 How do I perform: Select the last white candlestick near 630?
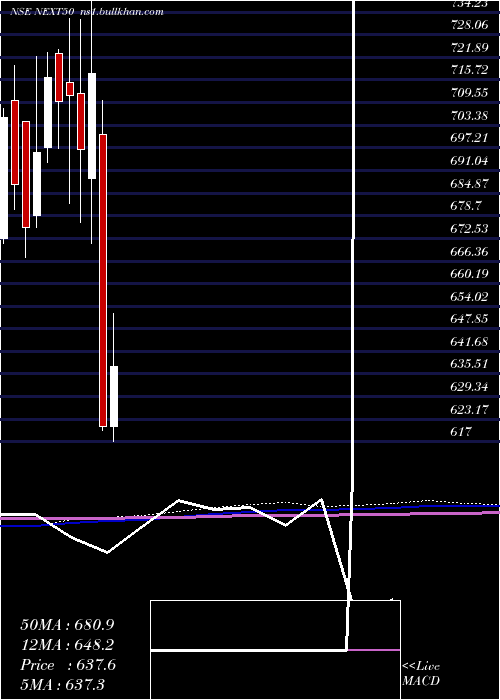click(x=114, y=396)
